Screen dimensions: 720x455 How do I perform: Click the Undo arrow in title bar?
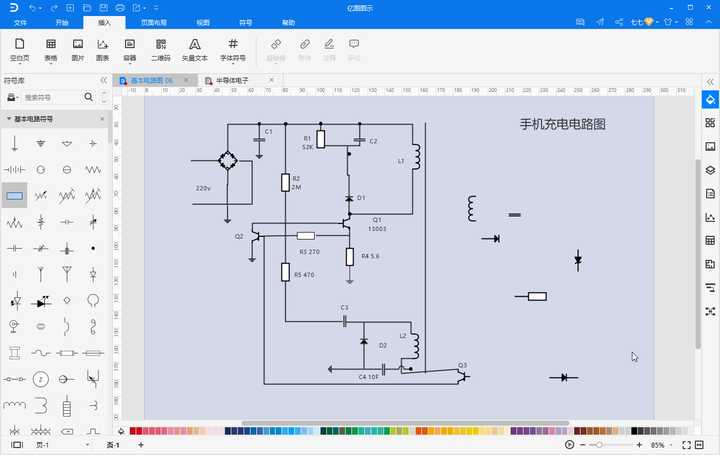32,8
